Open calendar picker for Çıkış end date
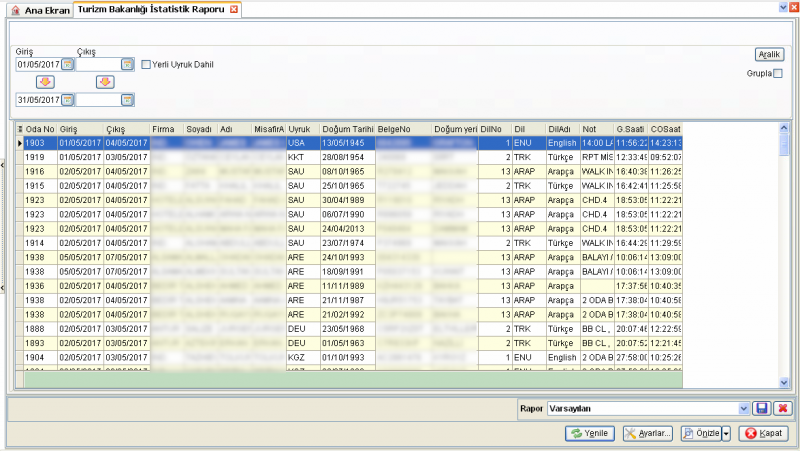 [x=127, y=100]
